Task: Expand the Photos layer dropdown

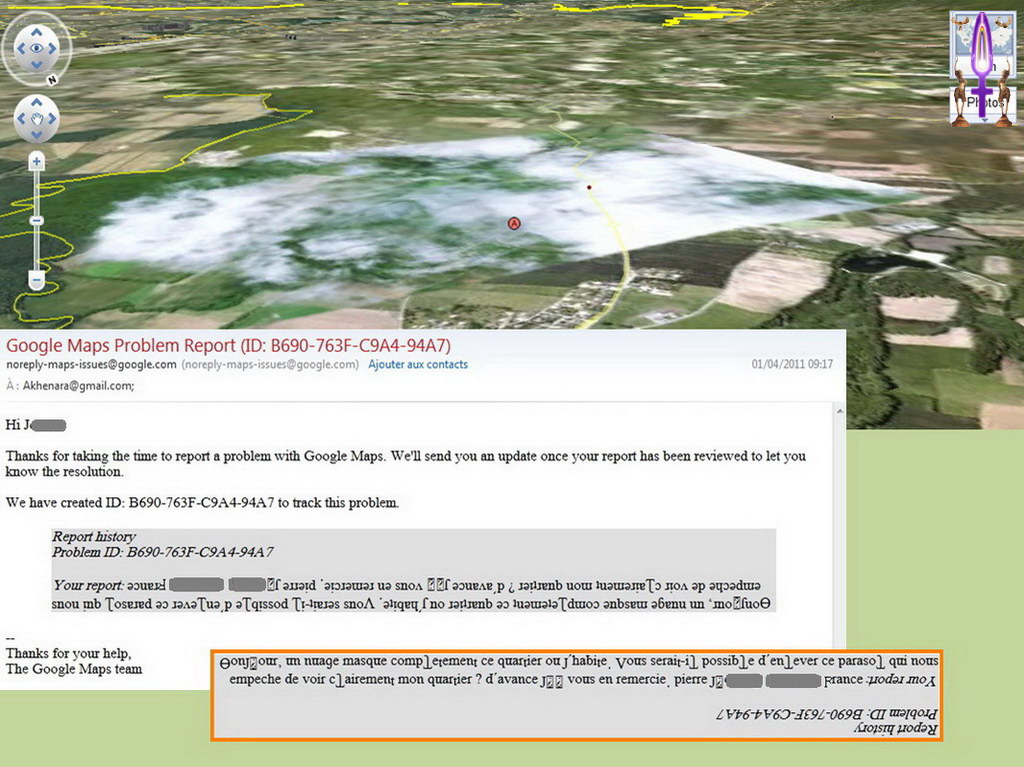Action: pos(969,103)
